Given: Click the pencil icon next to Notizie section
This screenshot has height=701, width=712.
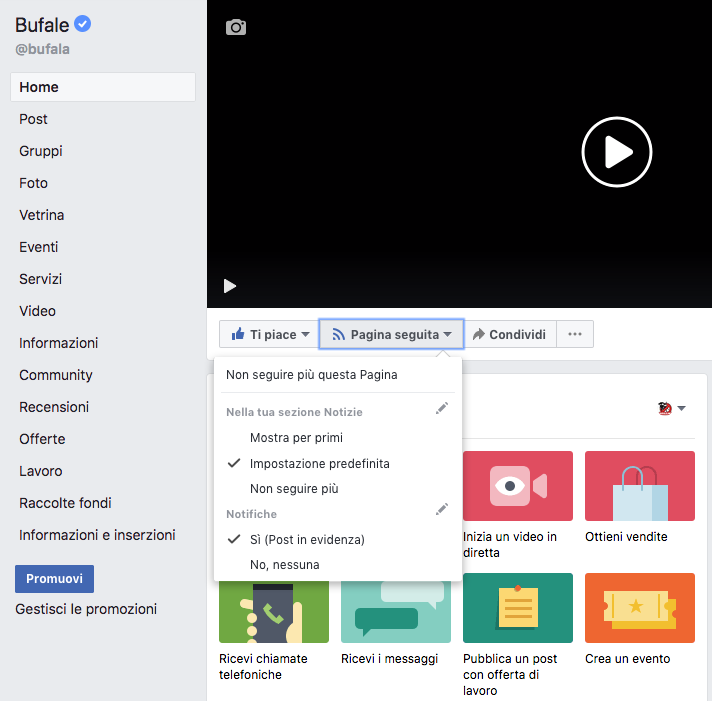Looking at the screenshot, I should 442,409.
